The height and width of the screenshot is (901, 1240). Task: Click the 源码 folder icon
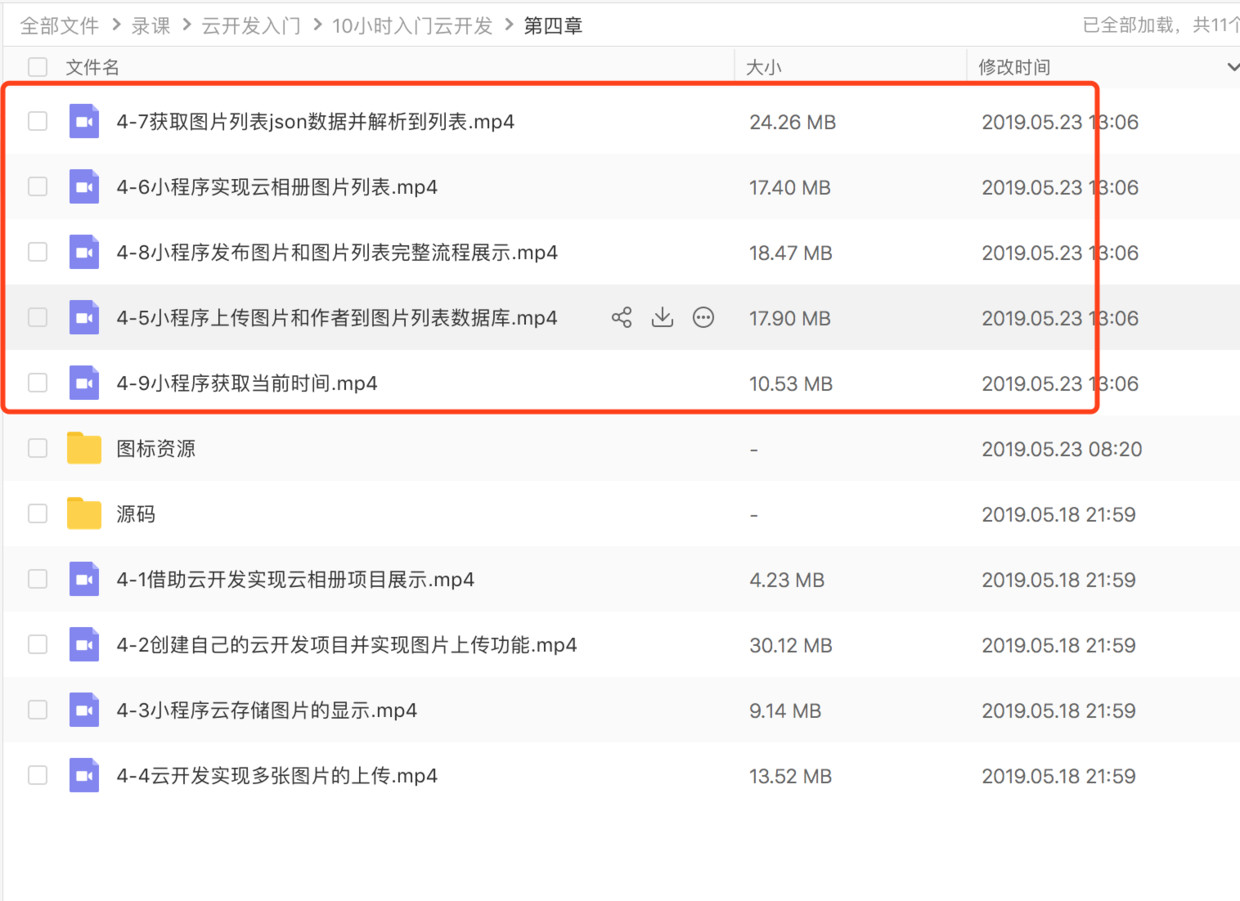84,514
